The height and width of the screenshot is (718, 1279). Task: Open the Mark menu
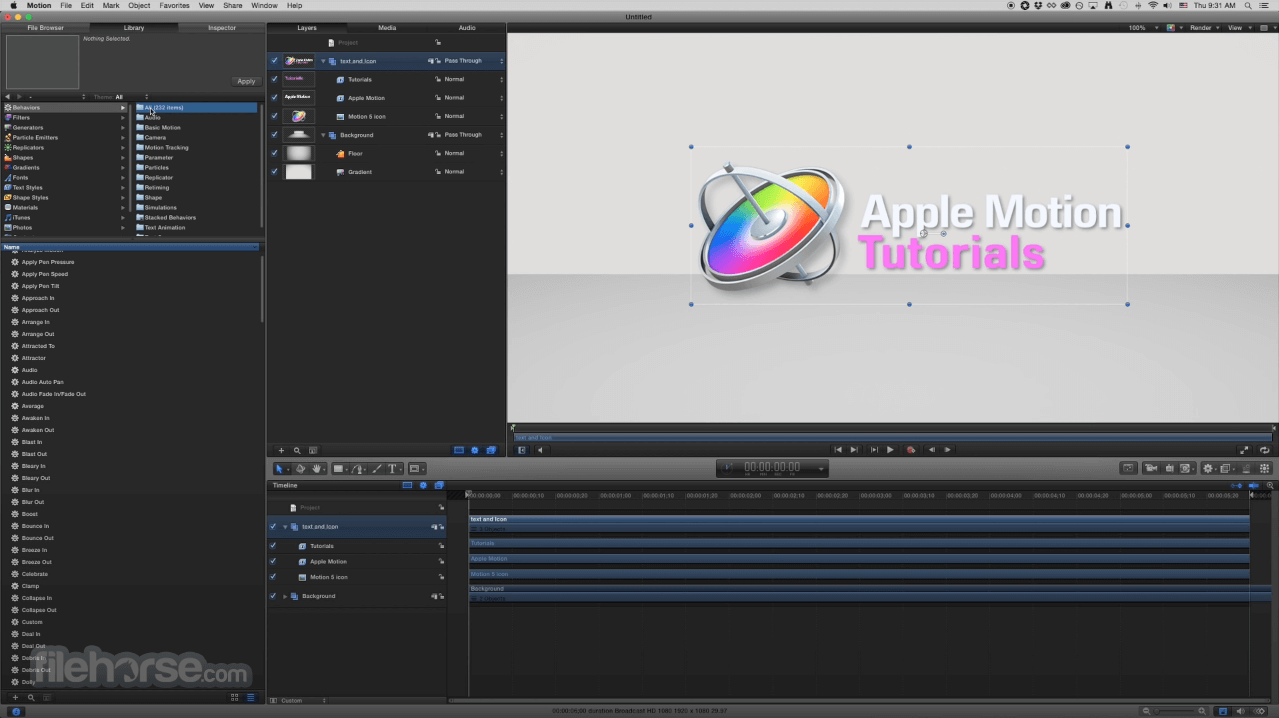point(111,5)
